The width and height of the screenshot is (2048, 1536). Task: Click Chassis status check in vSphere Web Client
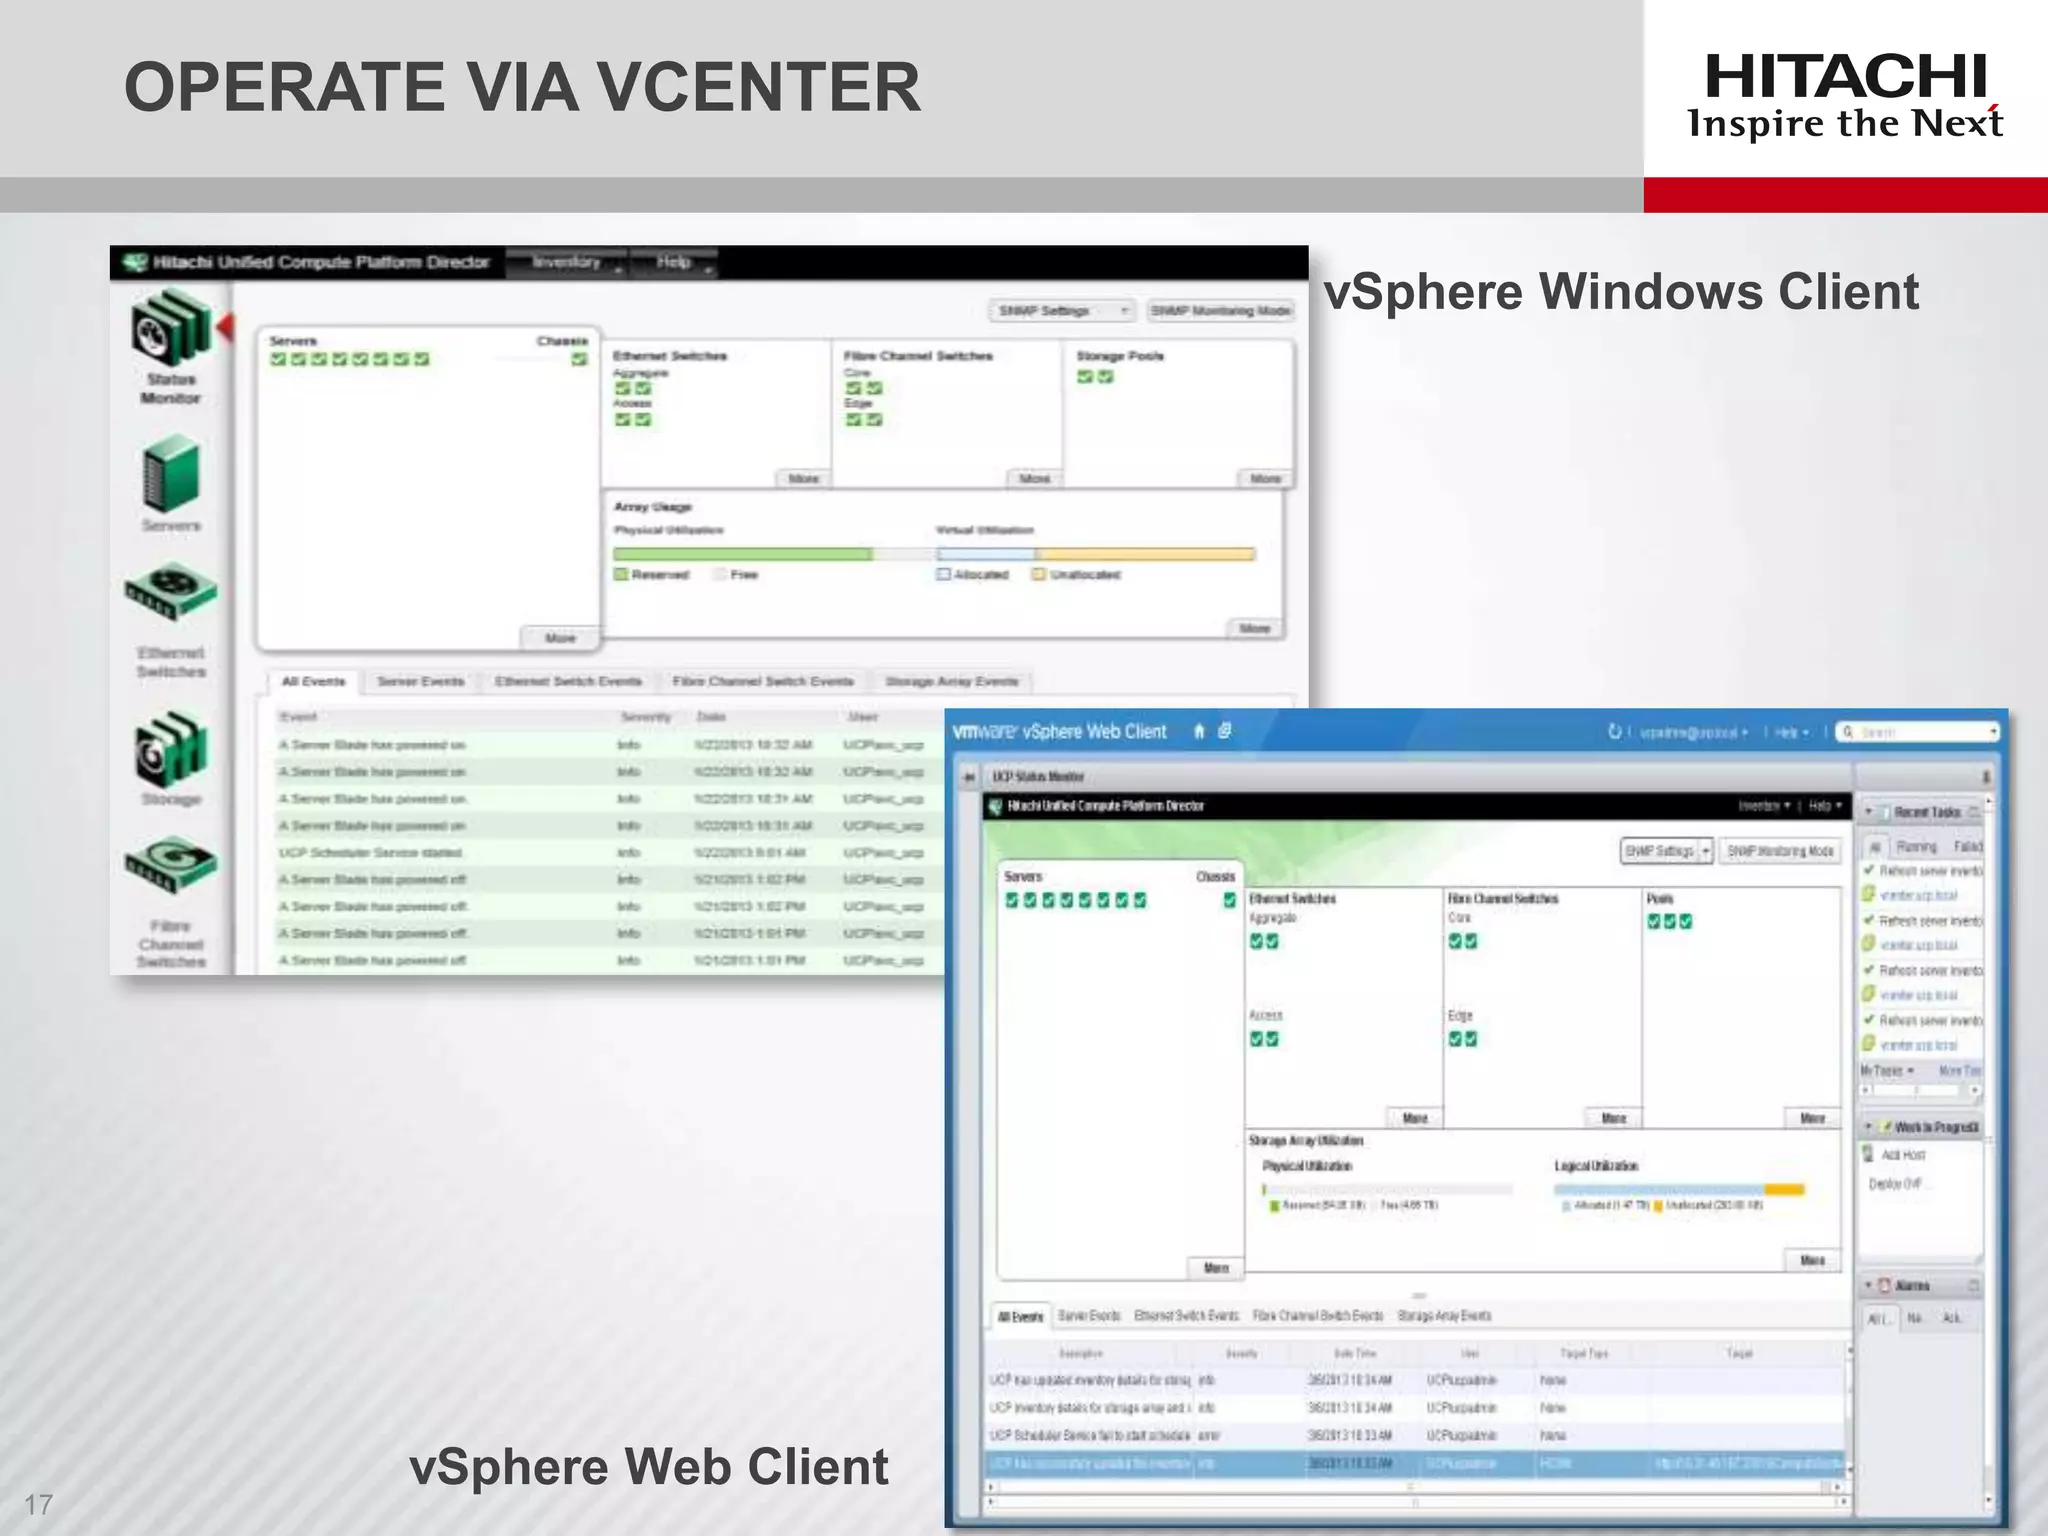(x=1230, y=900)
